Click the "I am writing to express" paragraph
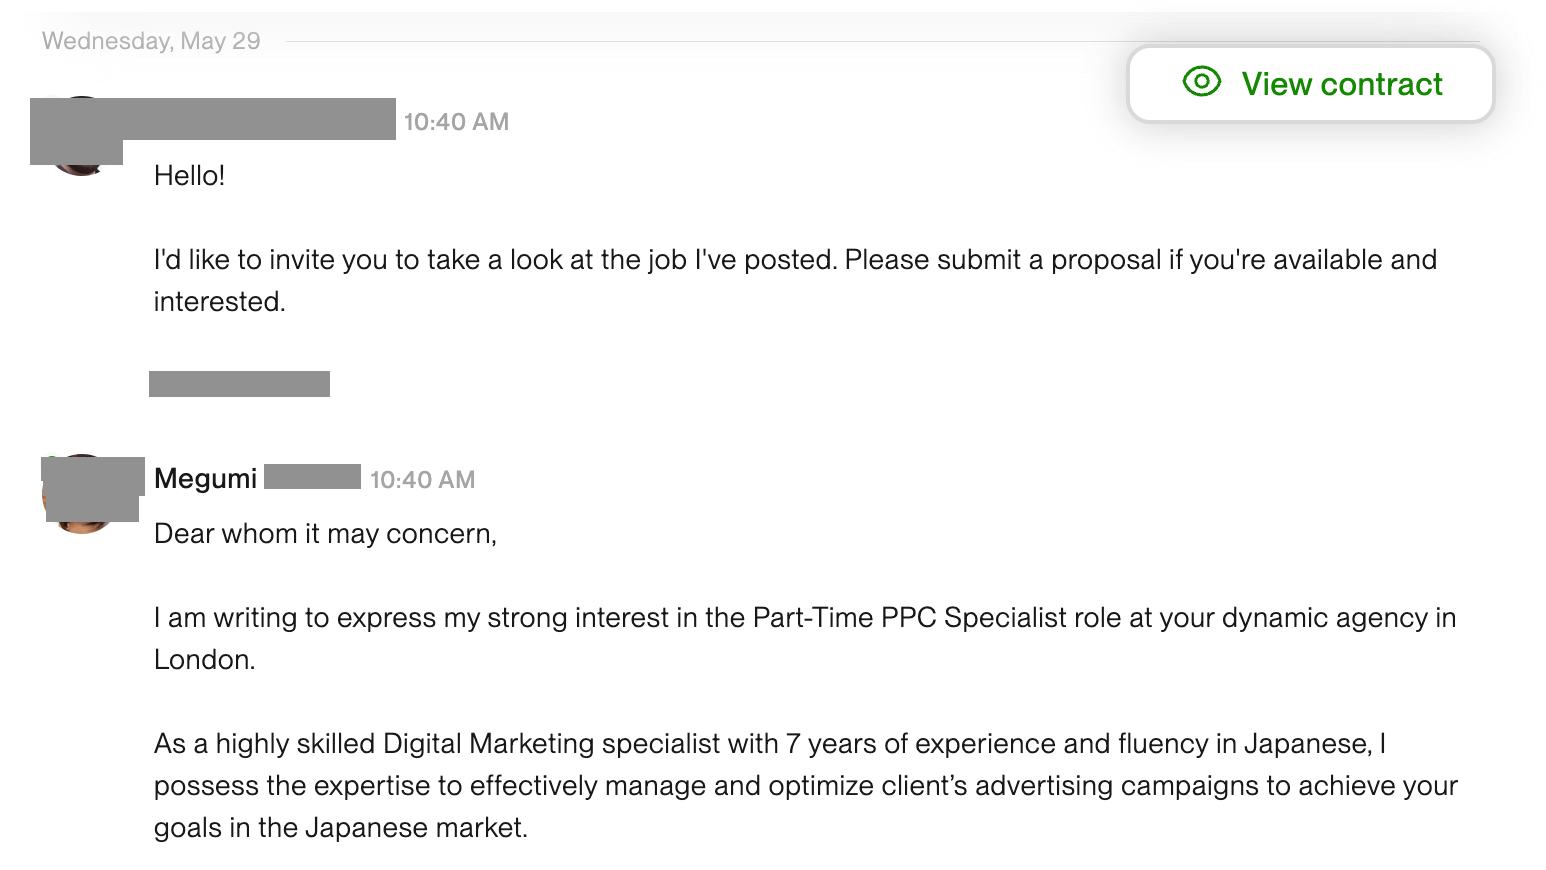This screenshot has height=870, width=1546. coord(804,618)
